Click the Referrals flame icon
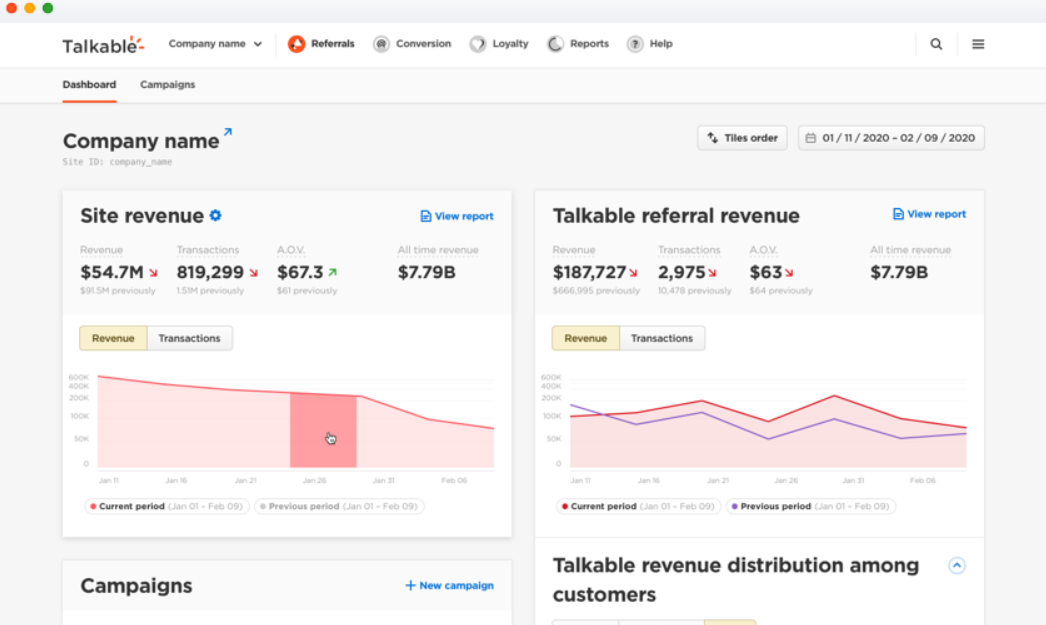 296,44
